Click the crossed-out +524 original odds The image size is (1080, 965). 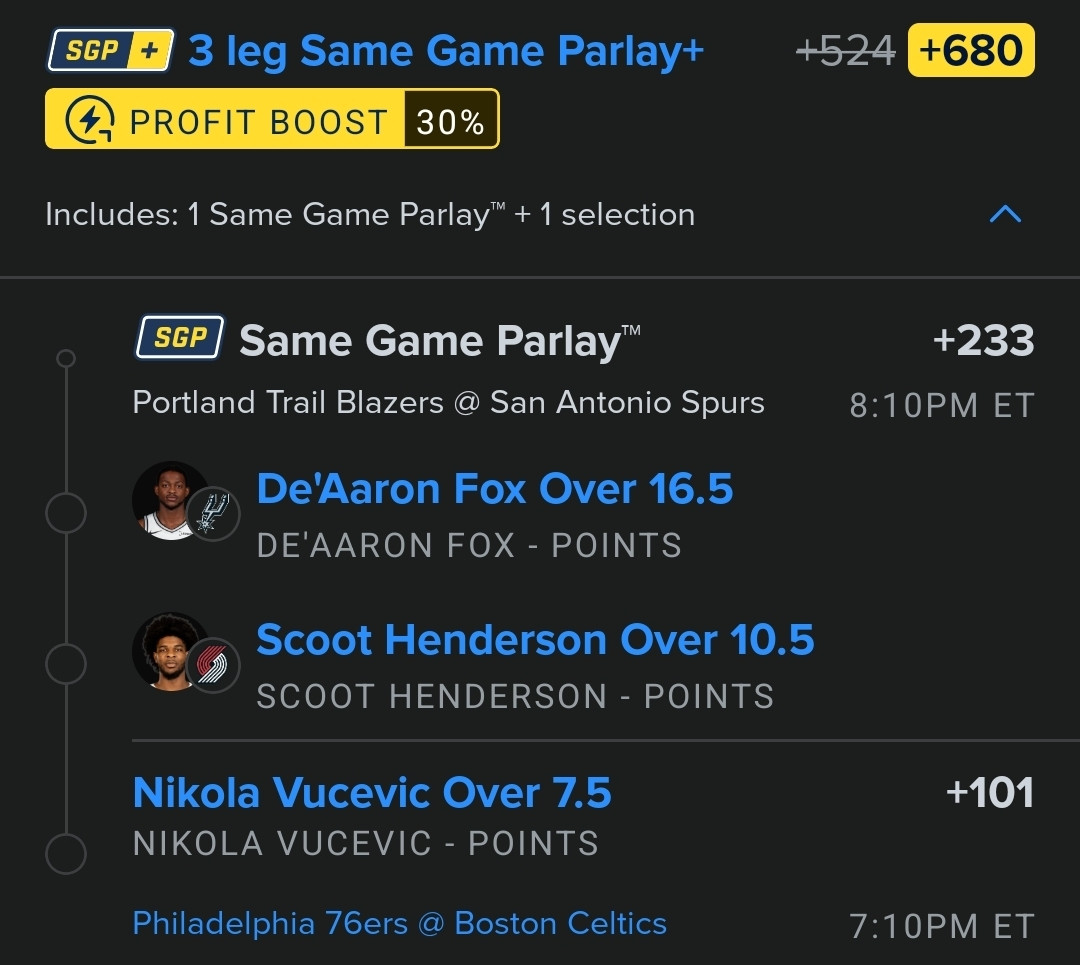[845, 51]
